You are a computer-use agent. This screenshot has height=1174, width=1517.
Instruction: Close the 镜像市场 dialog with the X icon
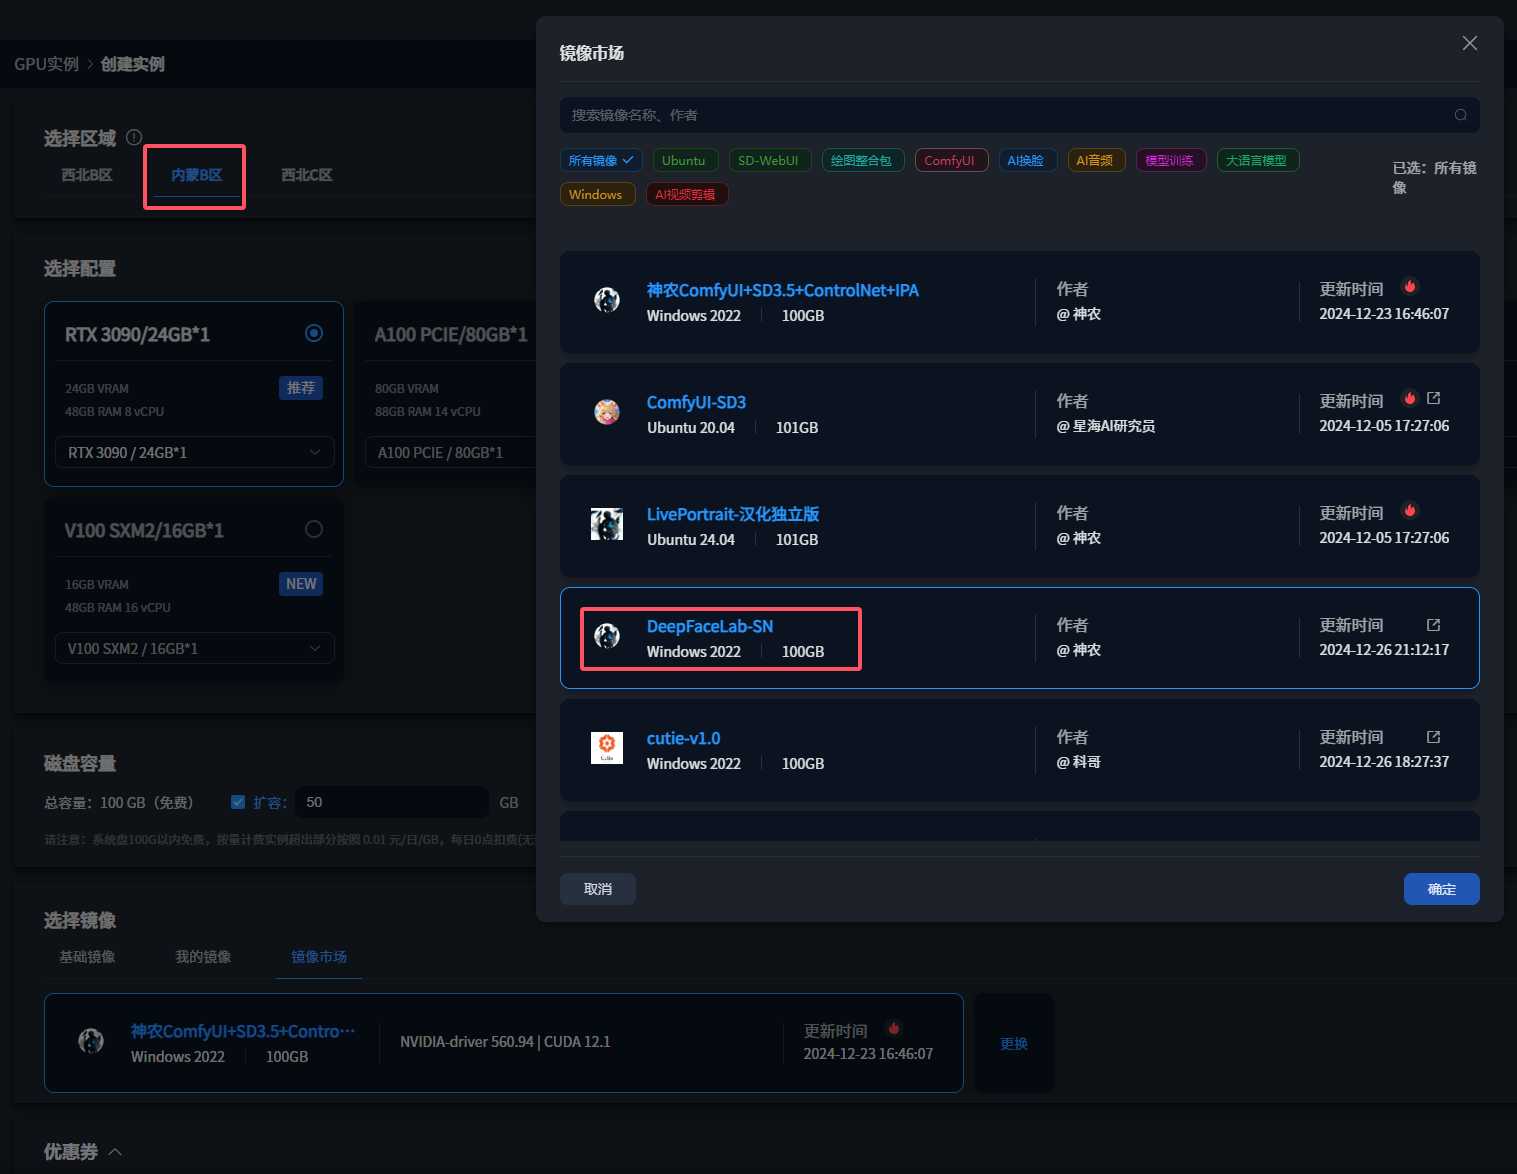tap(1469, 43)
